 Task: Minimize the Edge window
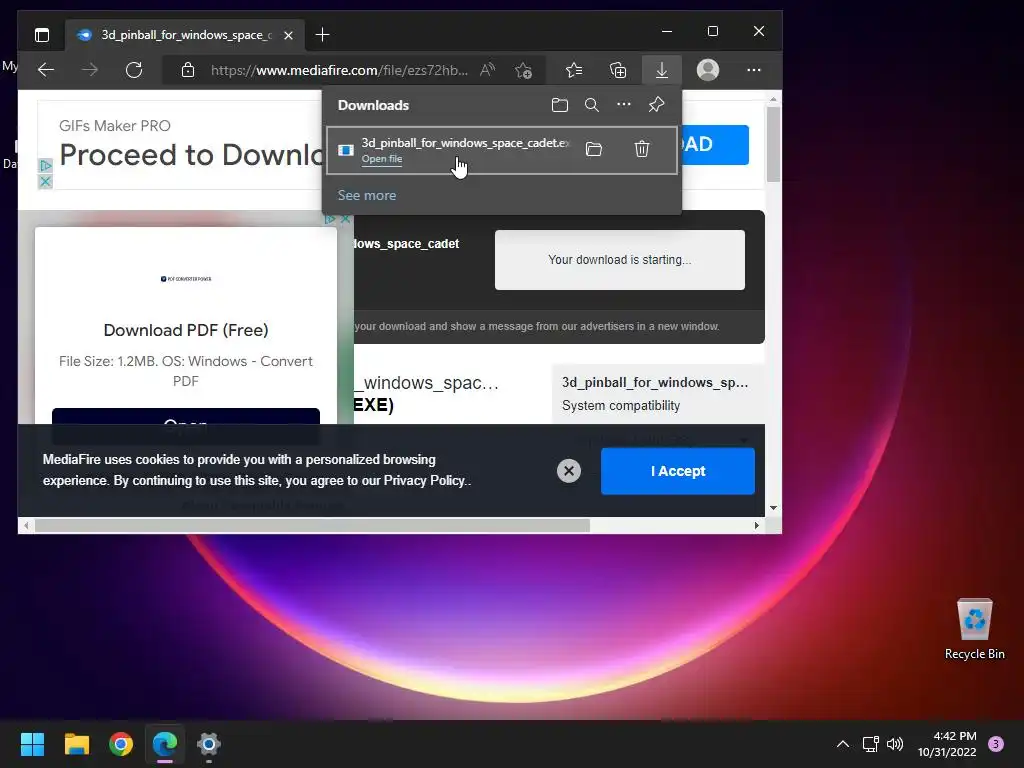[667, 31]
